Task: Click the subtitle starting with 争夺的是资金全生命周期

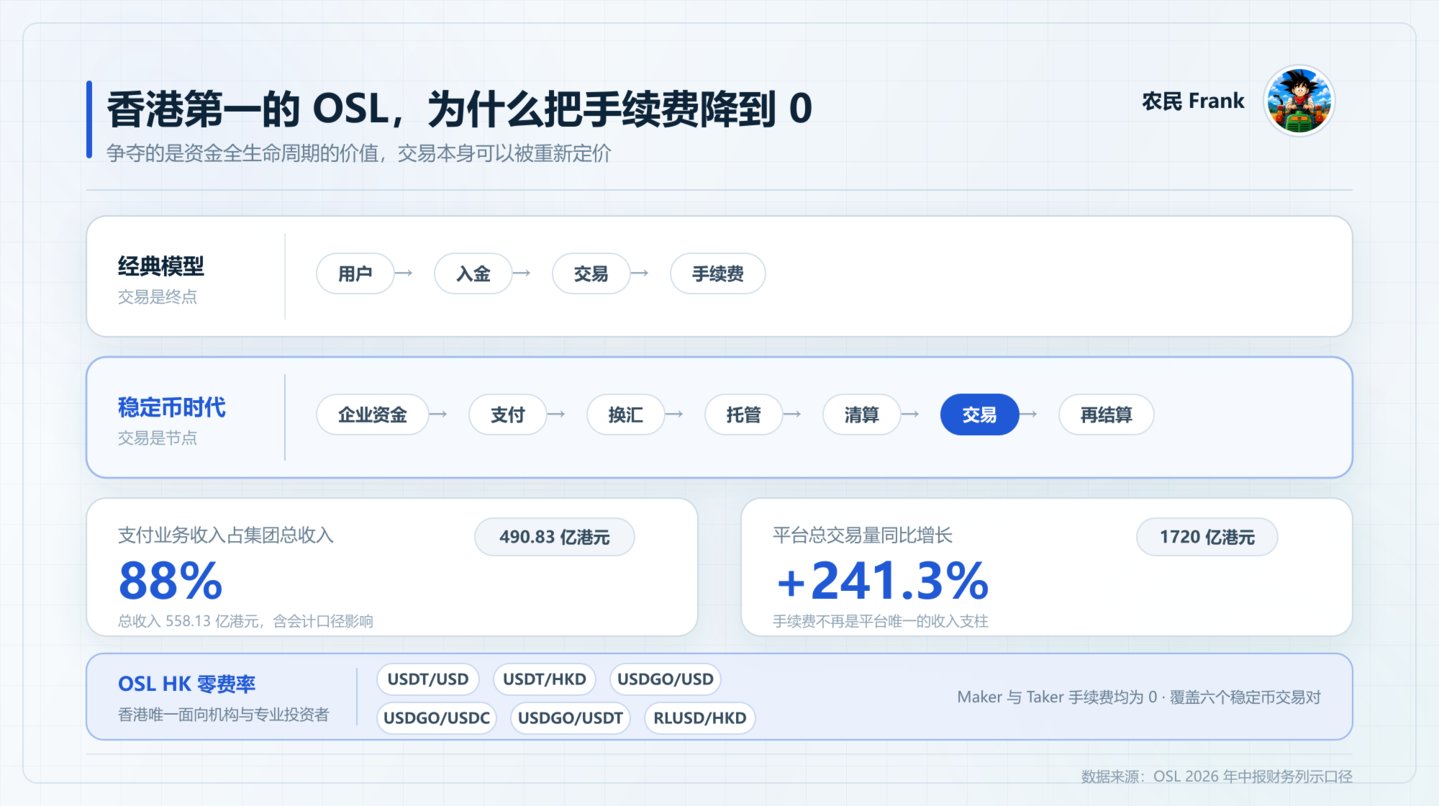Action: [359, 155]
